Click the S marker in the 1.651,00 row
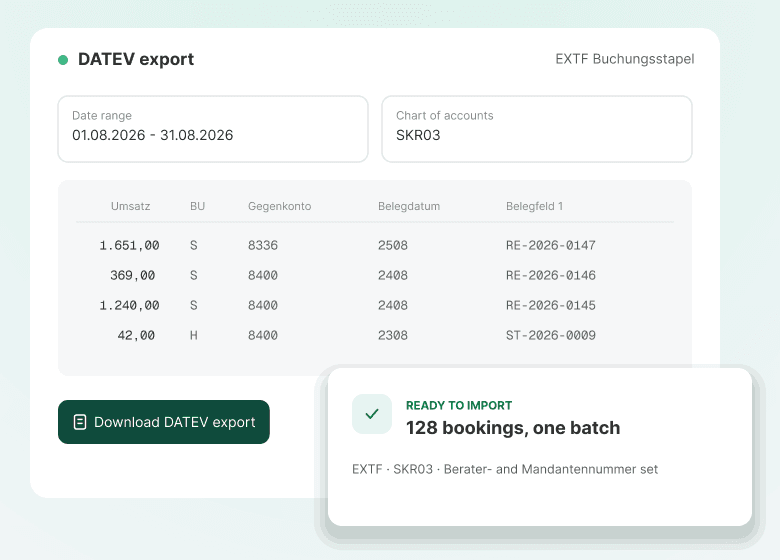 coord(194,245)
